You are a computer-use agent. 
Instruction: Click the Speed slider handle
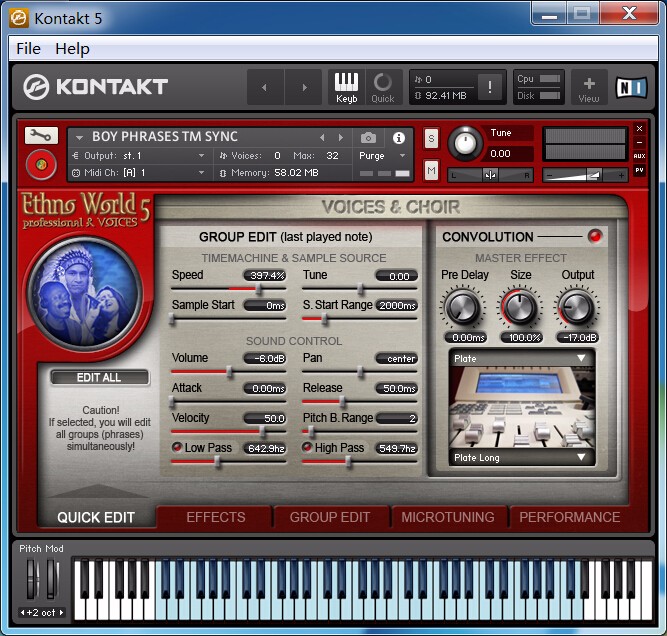(x=258, y=289)
